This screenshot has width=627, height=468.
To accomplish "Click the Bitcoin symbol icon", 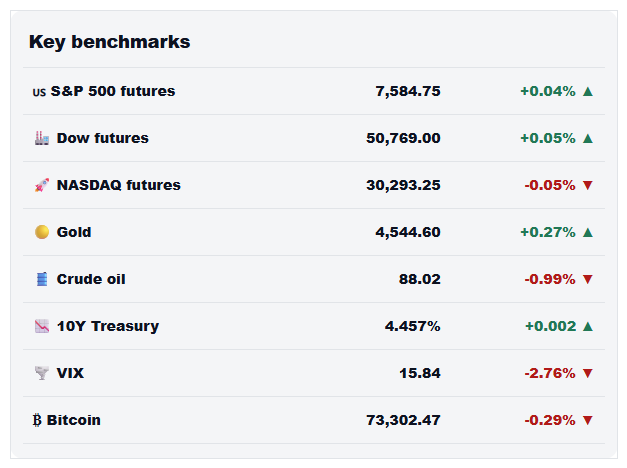I will (37, 420).
